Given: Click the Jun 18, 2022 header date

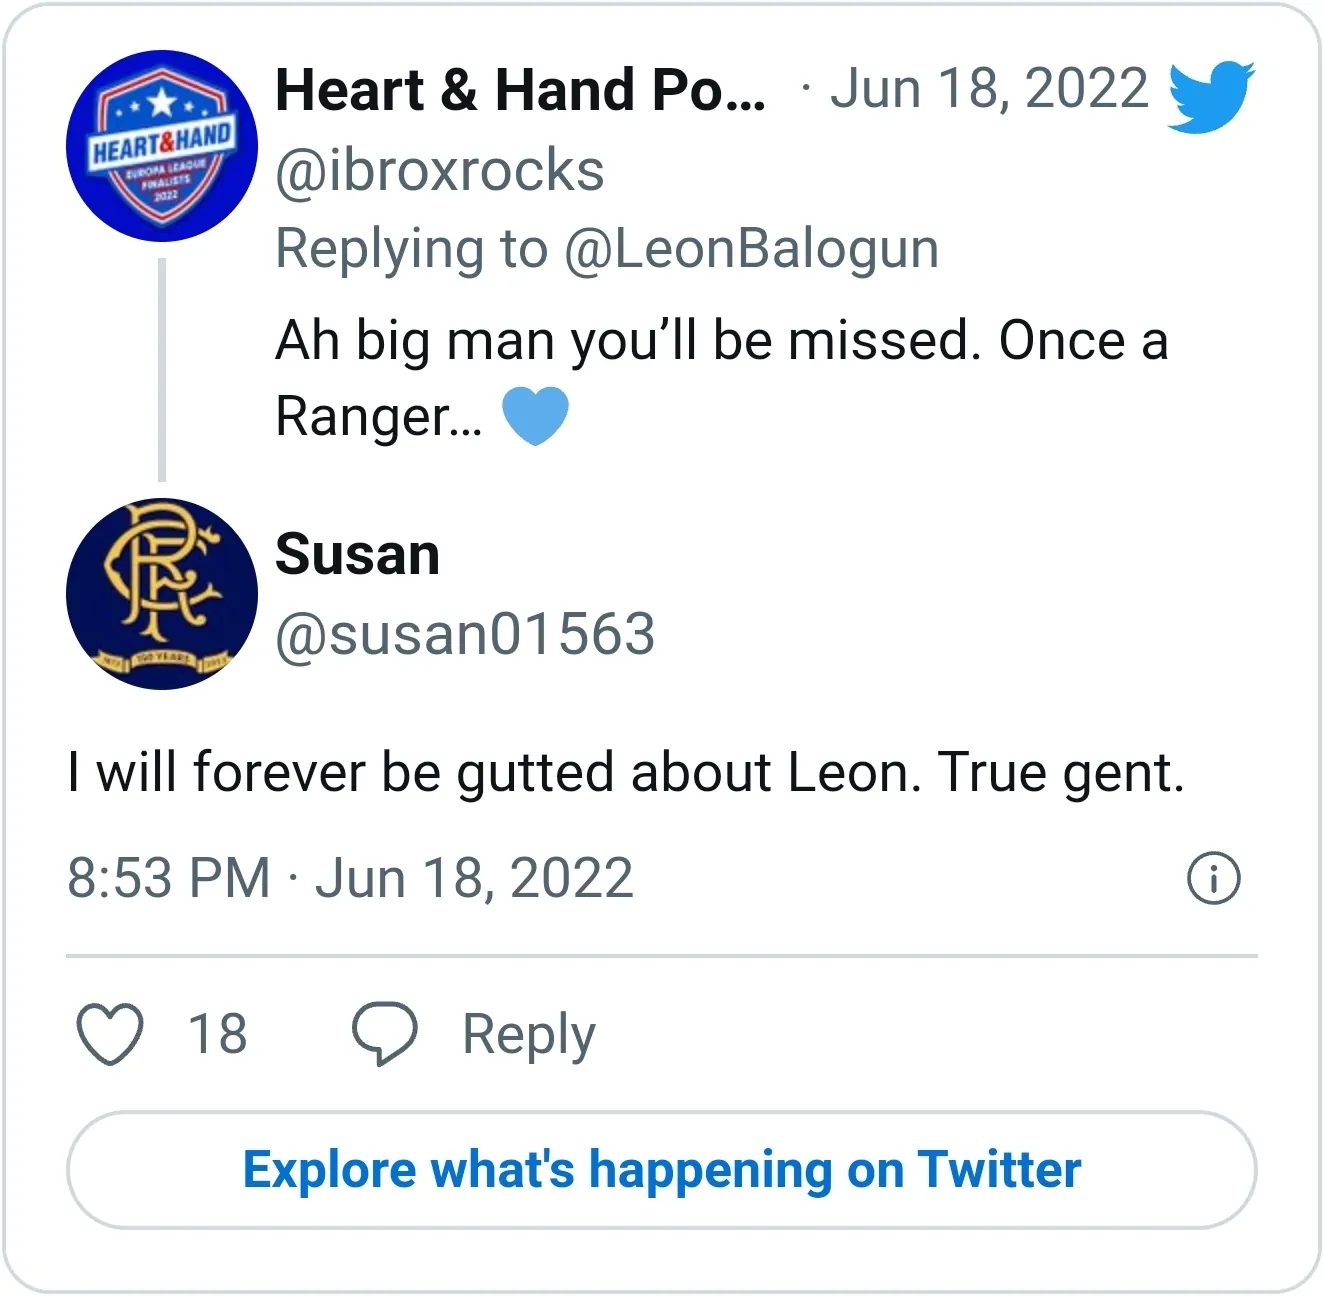Looking at the screenshot, I should tap(988, 89).
